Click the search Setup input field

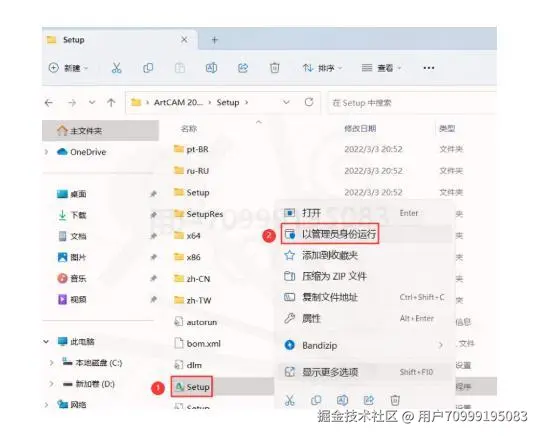[412, 103]
